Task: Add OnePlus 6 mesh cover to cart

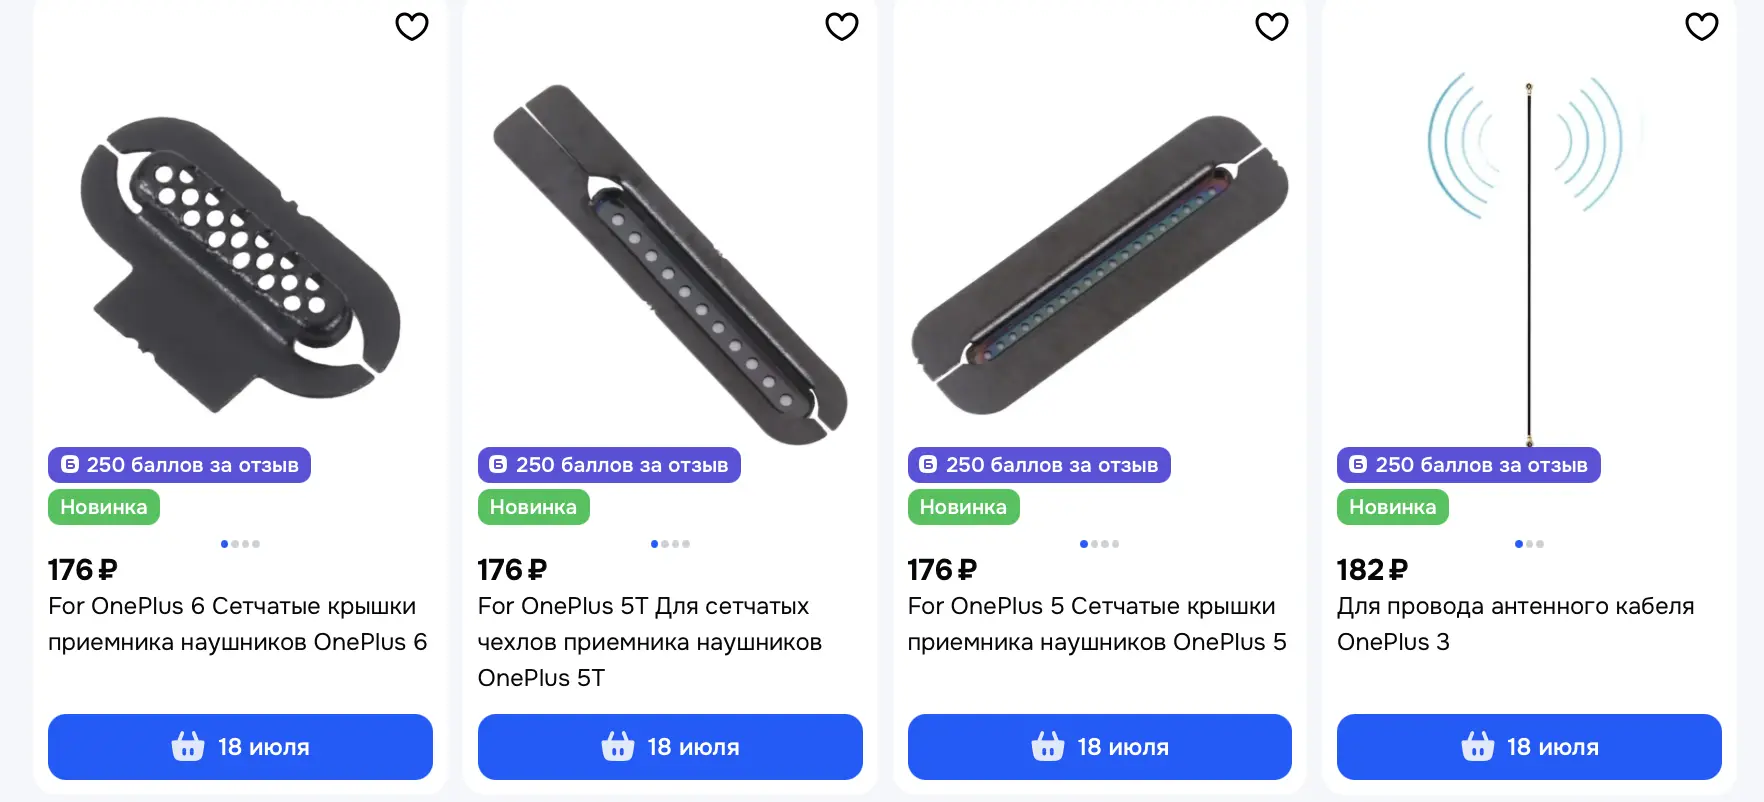Action: (240, 747)
